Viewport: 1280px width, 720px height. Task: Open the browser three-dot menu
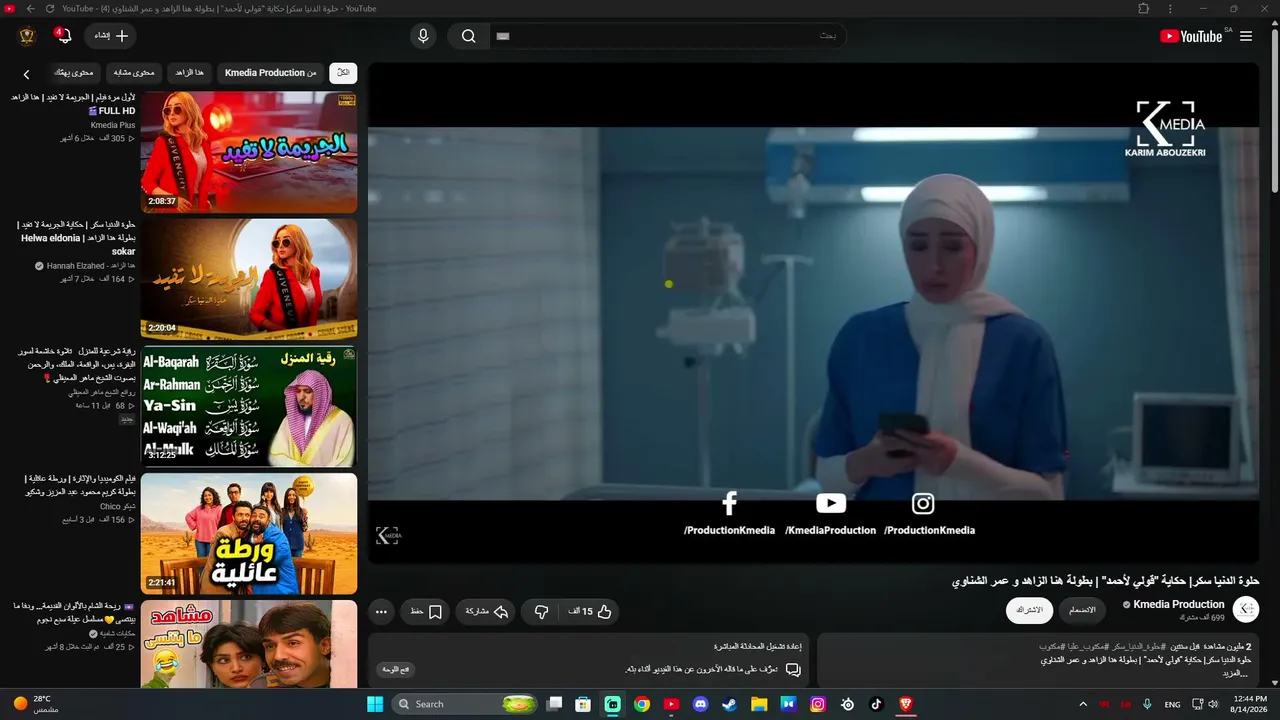[x=1170, y=9]
